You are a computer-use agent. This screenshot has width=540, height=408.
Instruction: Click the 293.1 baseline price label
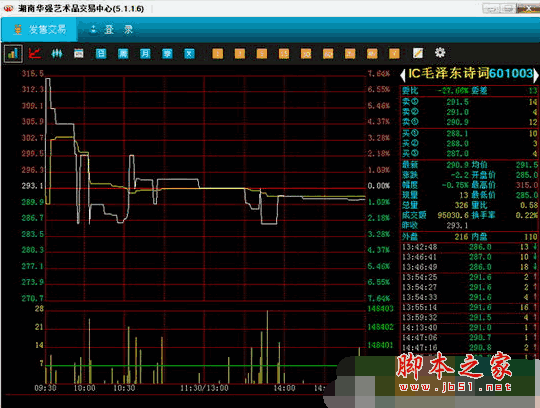tap(33, 186)
